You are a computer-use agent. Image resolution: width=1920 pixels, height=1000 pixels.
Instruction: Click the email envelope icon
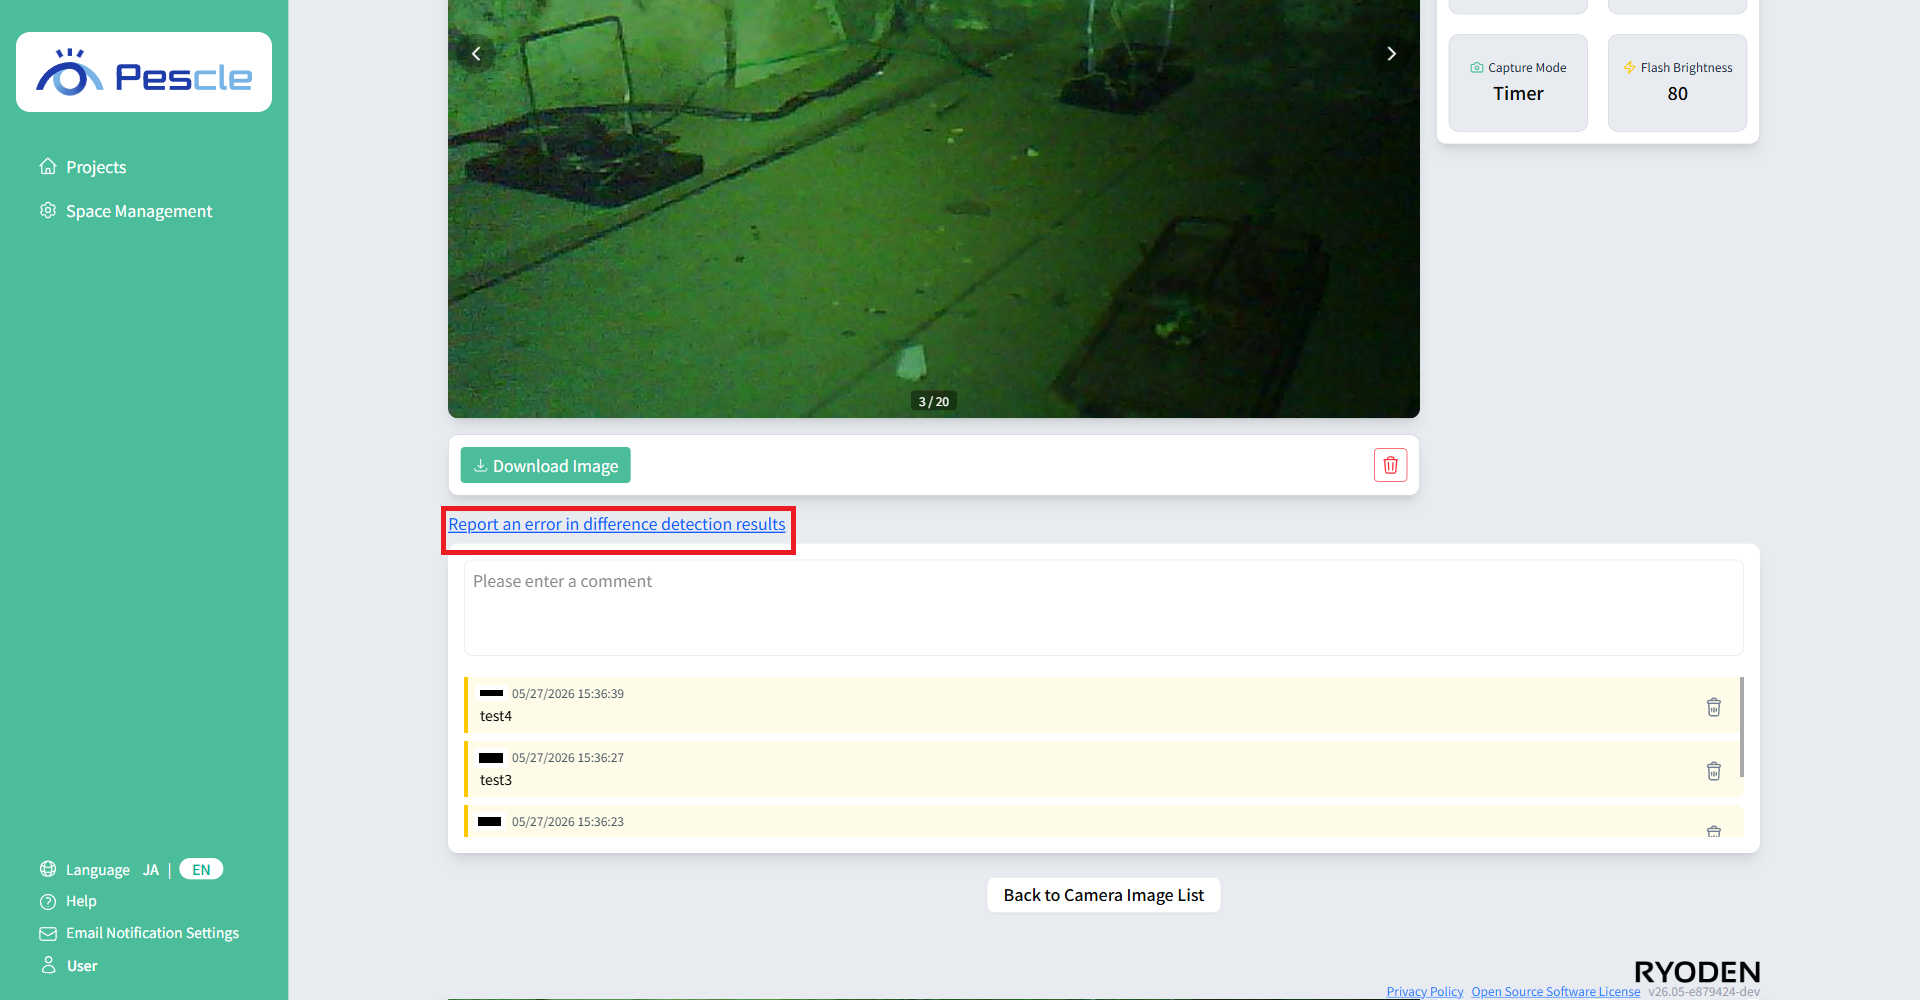[48, 933]
